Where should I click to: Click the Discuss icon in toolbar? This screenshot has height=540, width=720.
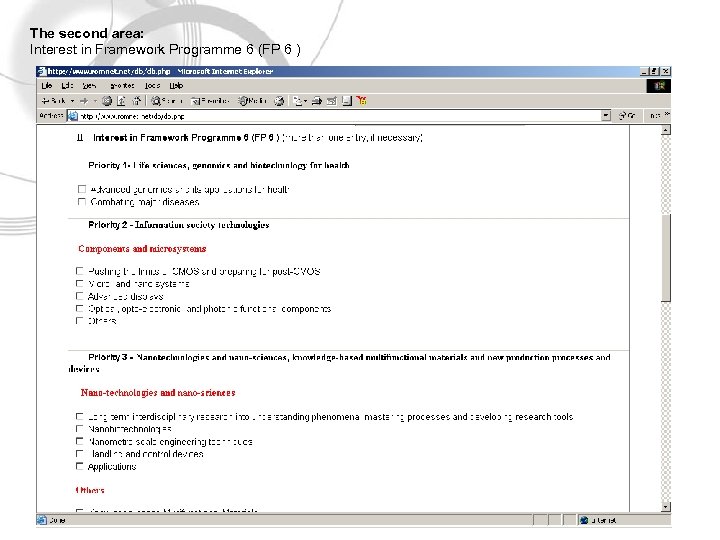(347, 101)
